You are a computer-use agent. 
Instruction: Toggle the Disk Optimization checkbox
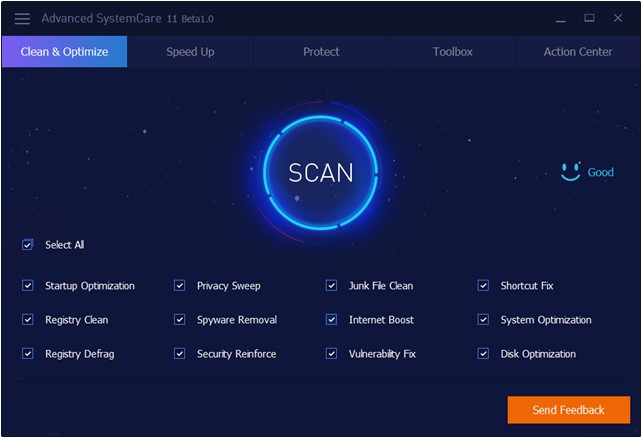click(x=483, y=353)
